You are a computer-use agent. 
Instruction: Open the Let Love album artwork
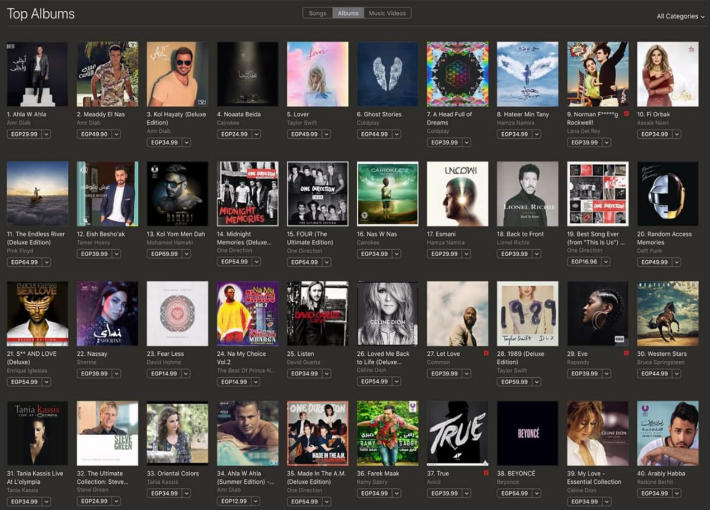tap(458, 313)
